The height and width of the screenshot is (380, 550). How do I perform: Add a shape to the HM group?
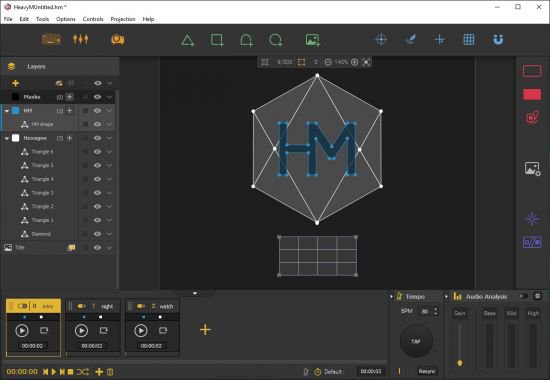click(69, 111)
